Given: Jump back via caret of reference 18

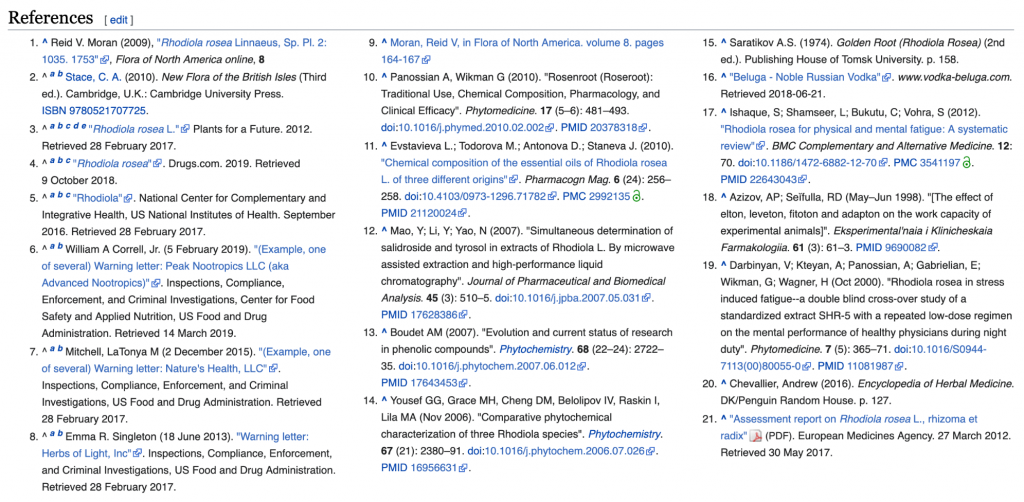Looking at the screenshot, I should [x=724, y=196].
